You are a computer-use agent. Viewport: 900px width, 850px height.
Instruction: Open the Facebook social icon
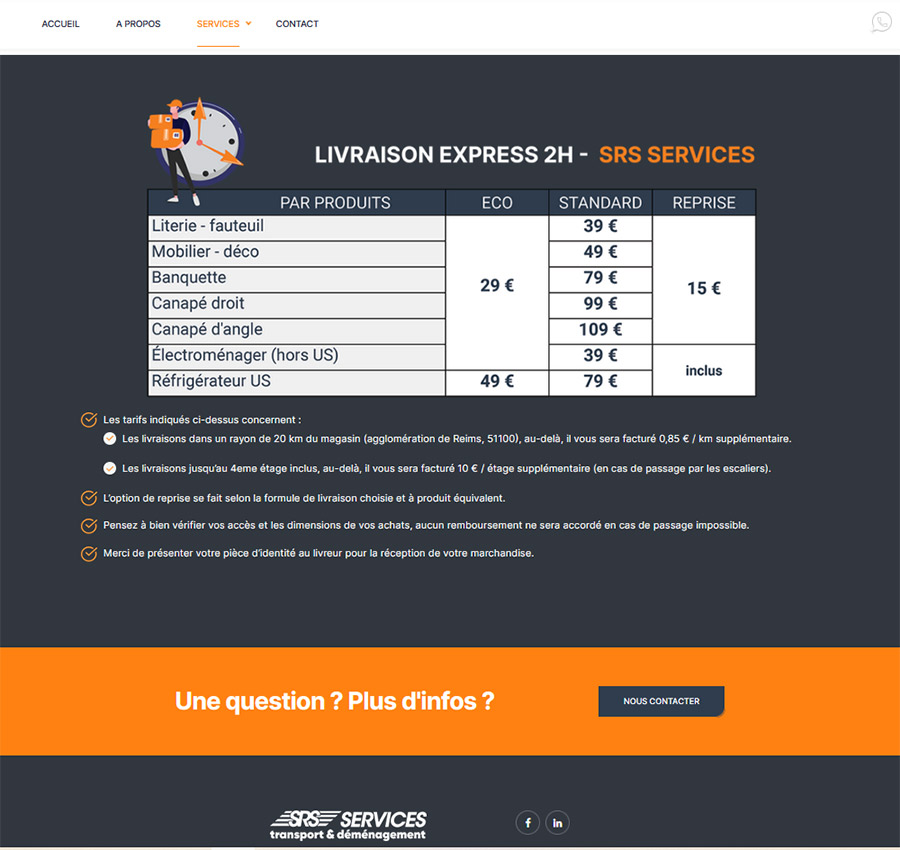coord(527,822)
